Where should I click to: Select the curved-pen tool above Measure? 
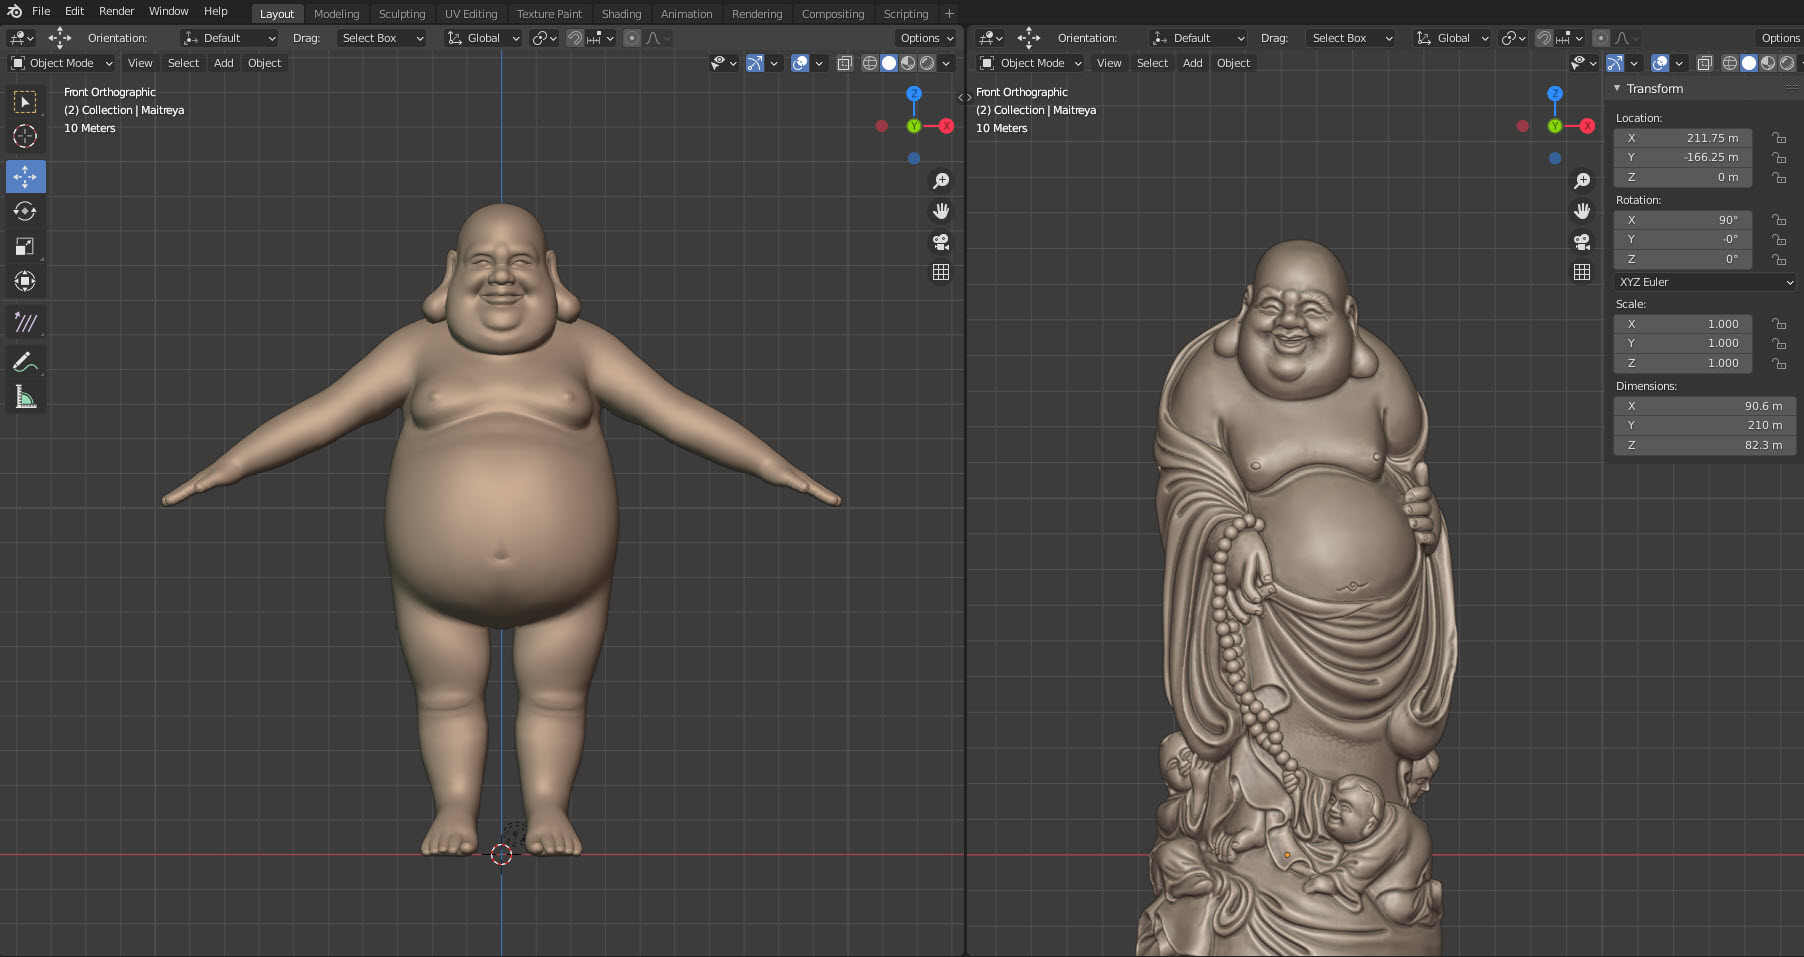click(25, 362)
